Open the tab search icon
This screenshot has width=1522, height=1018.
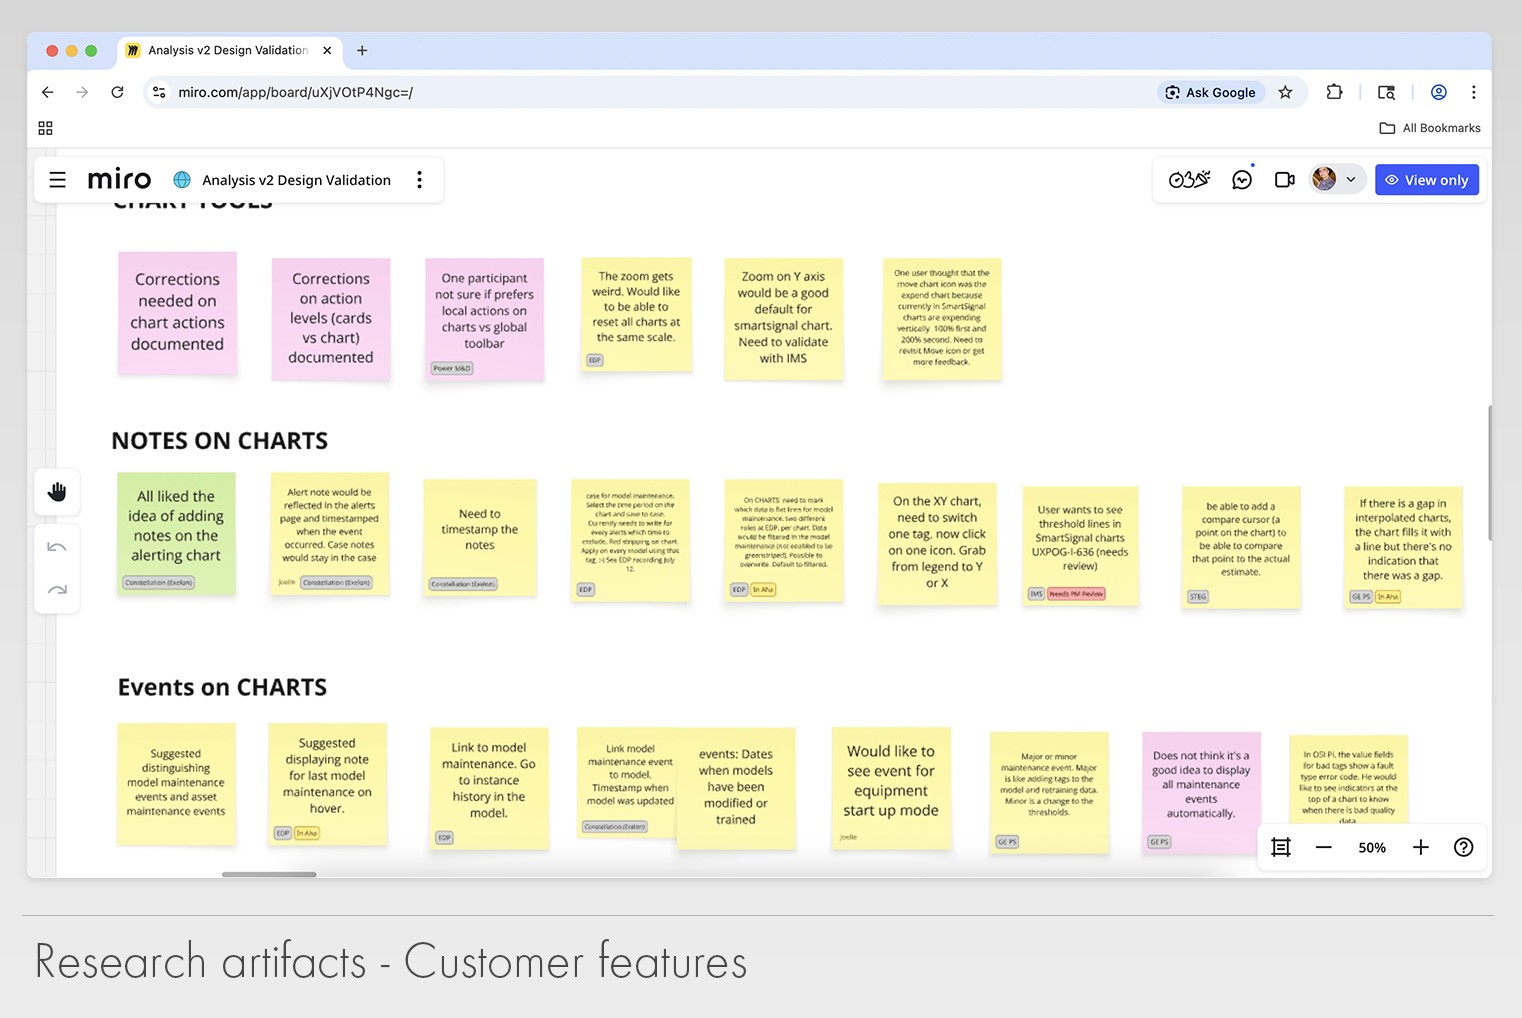point(1386,92)
